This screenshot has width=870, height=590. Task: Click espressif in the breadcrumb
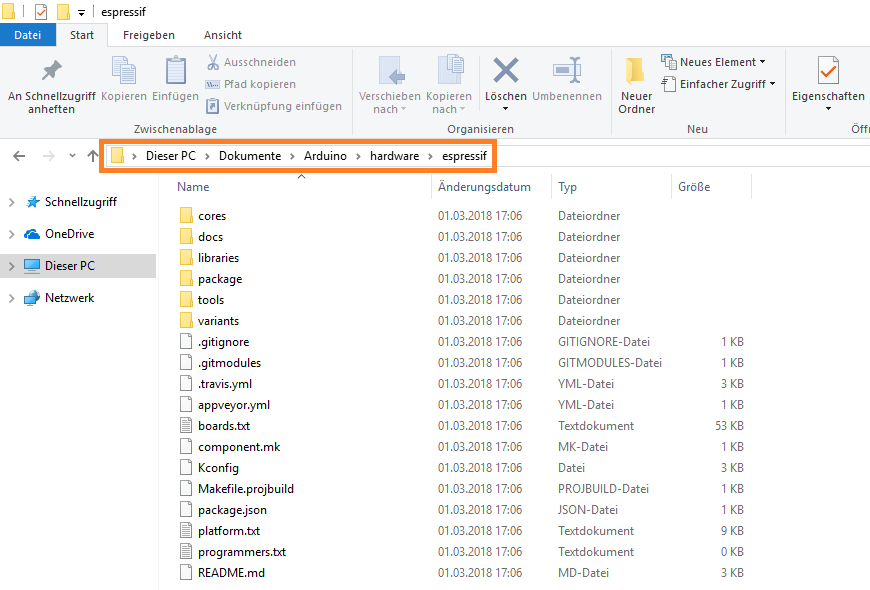coord(464,156)
